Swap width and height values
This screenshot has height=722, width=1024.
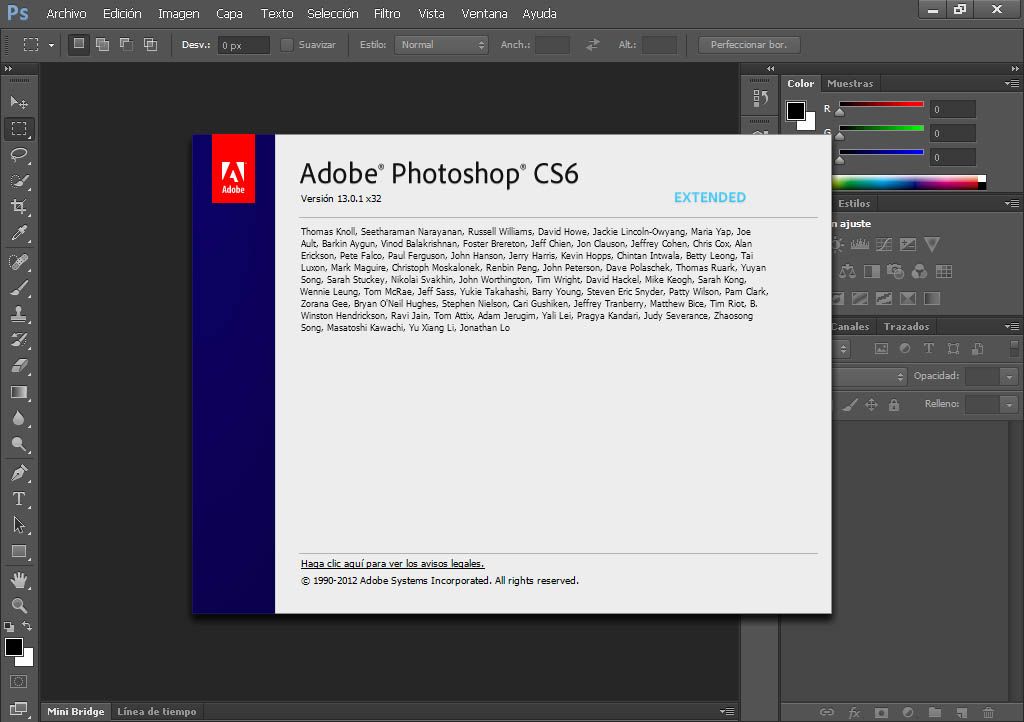pos(592,44)
